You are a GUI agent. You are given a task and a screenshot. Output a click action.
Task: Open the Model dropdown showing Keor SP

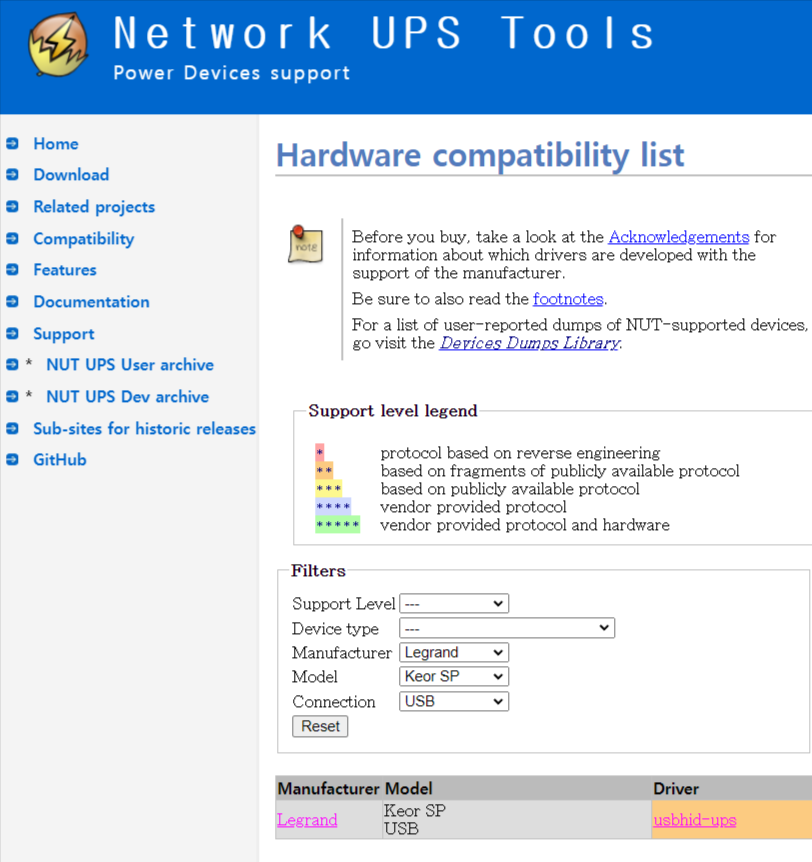454,676
